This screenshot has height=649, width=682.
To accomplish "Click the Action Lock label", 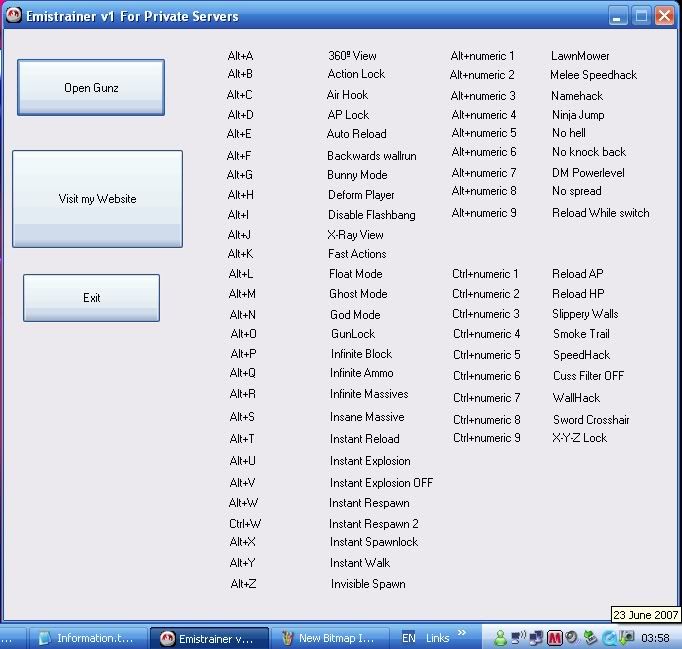I will pyautogui.click(x=356, y=74).
